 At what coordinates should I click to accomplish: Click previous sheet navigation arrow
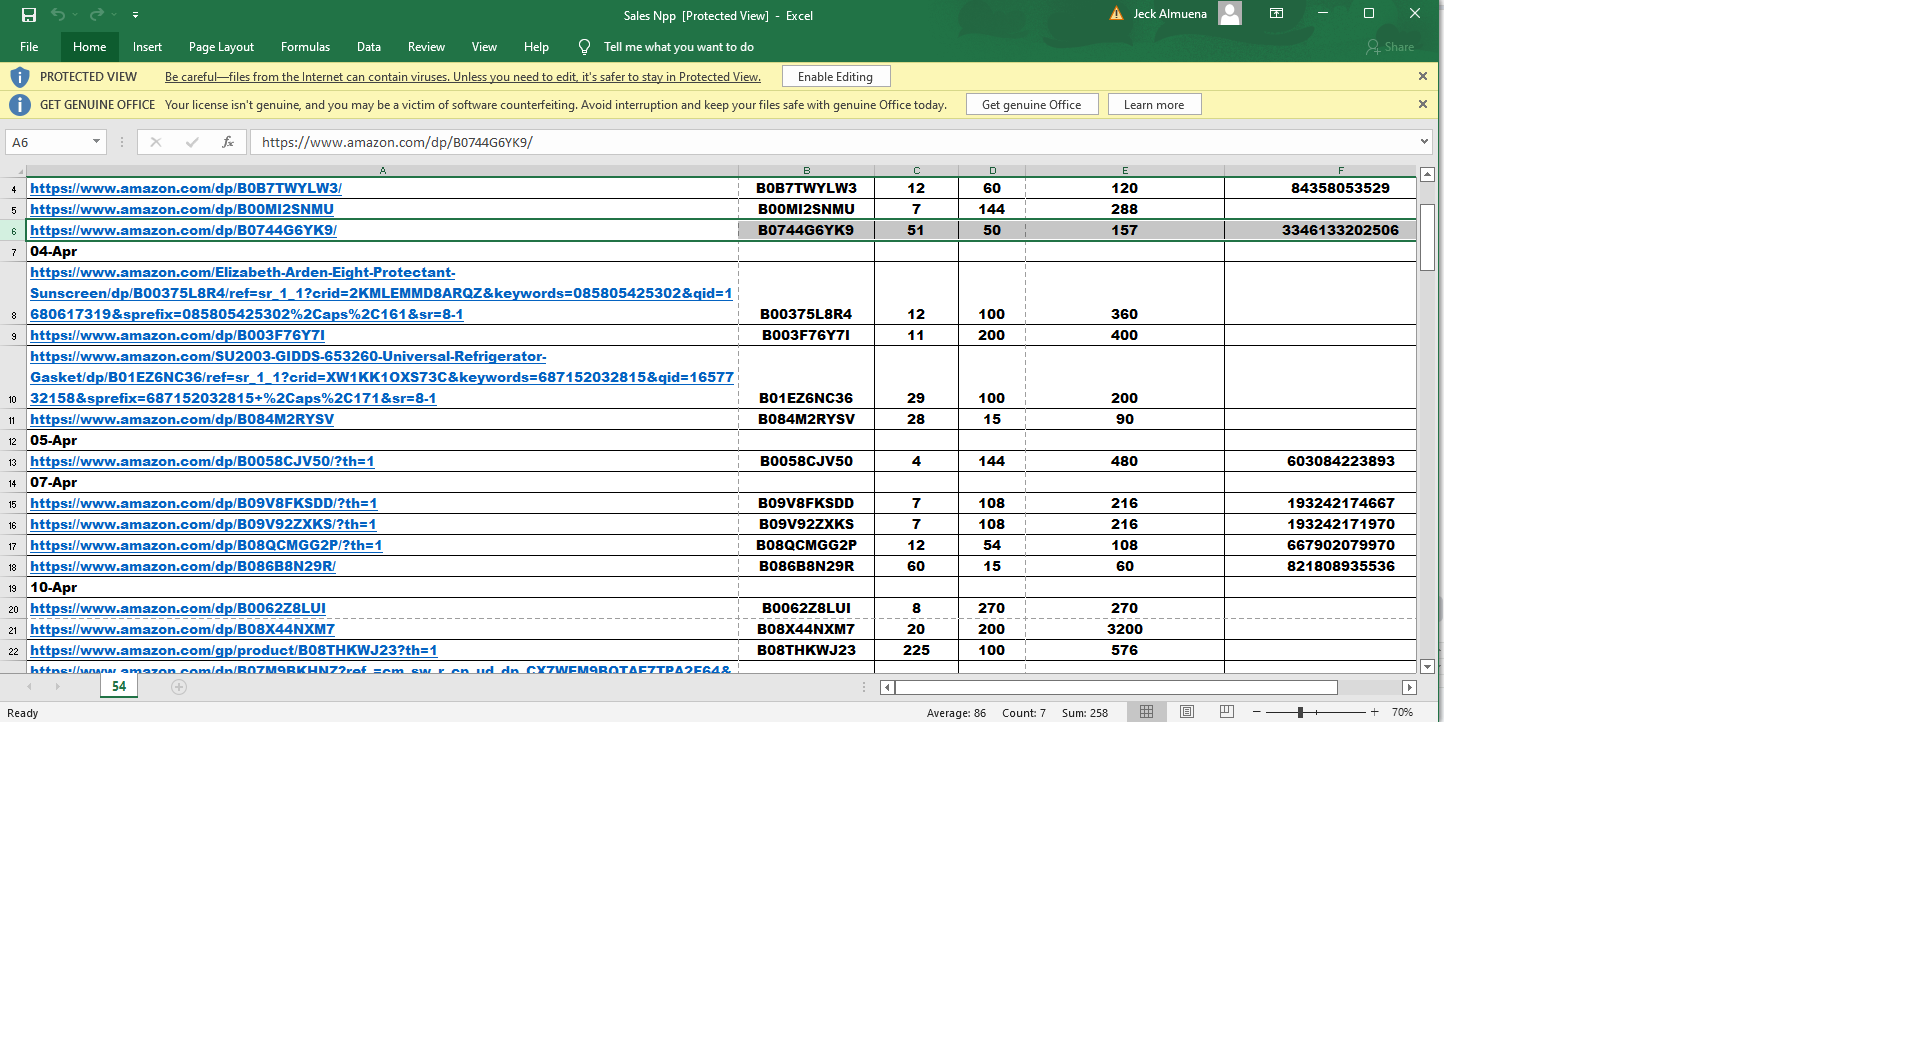(x=30, y=687)
